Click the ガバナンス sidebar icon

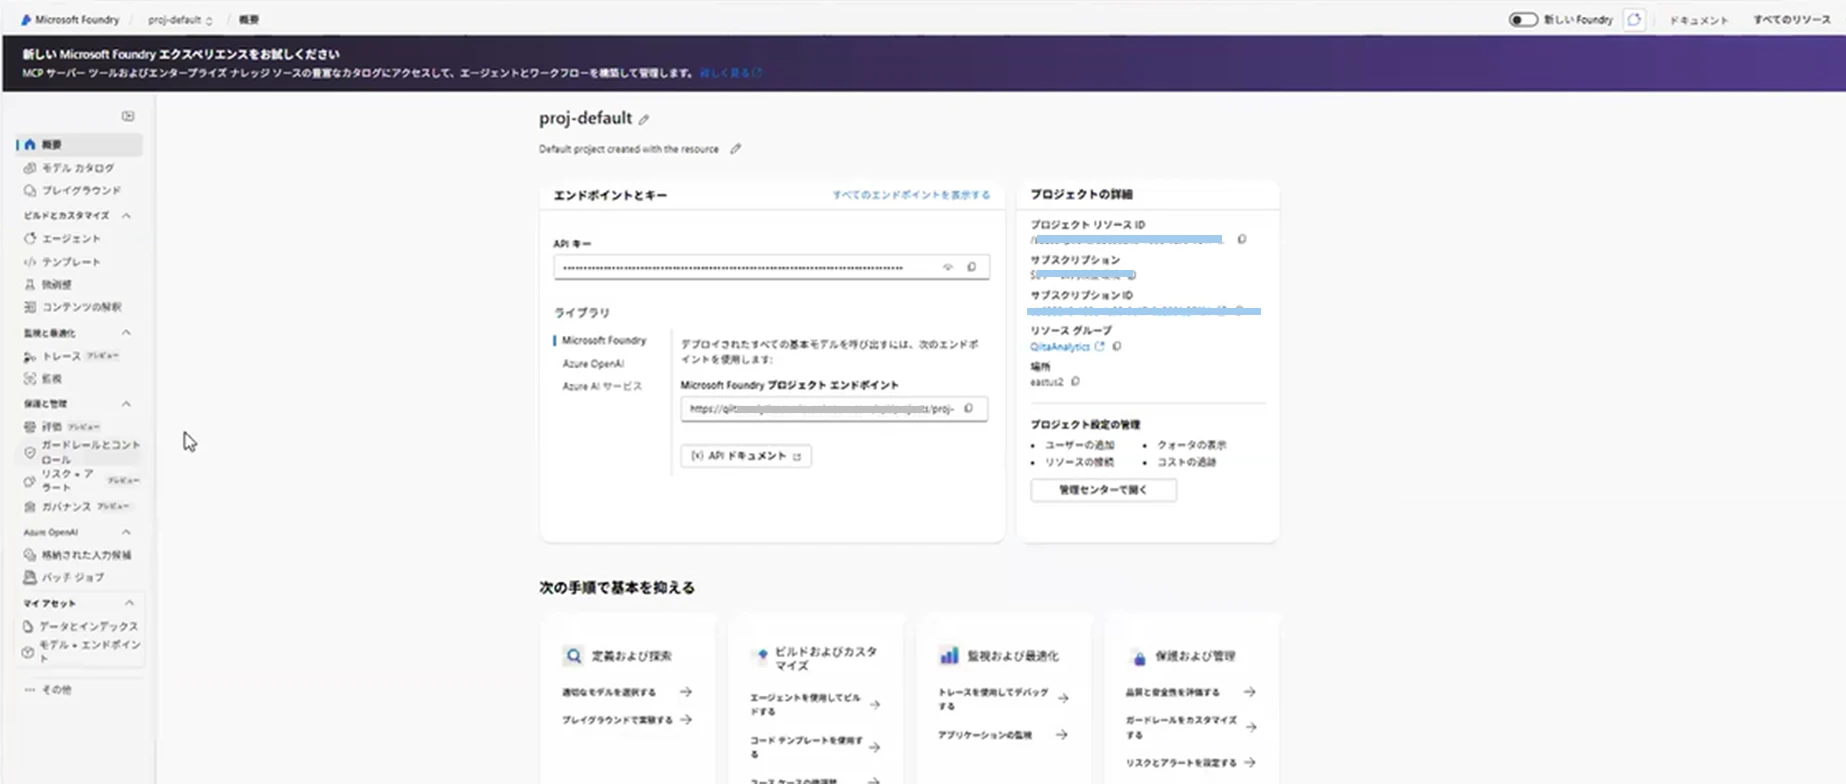30,507
